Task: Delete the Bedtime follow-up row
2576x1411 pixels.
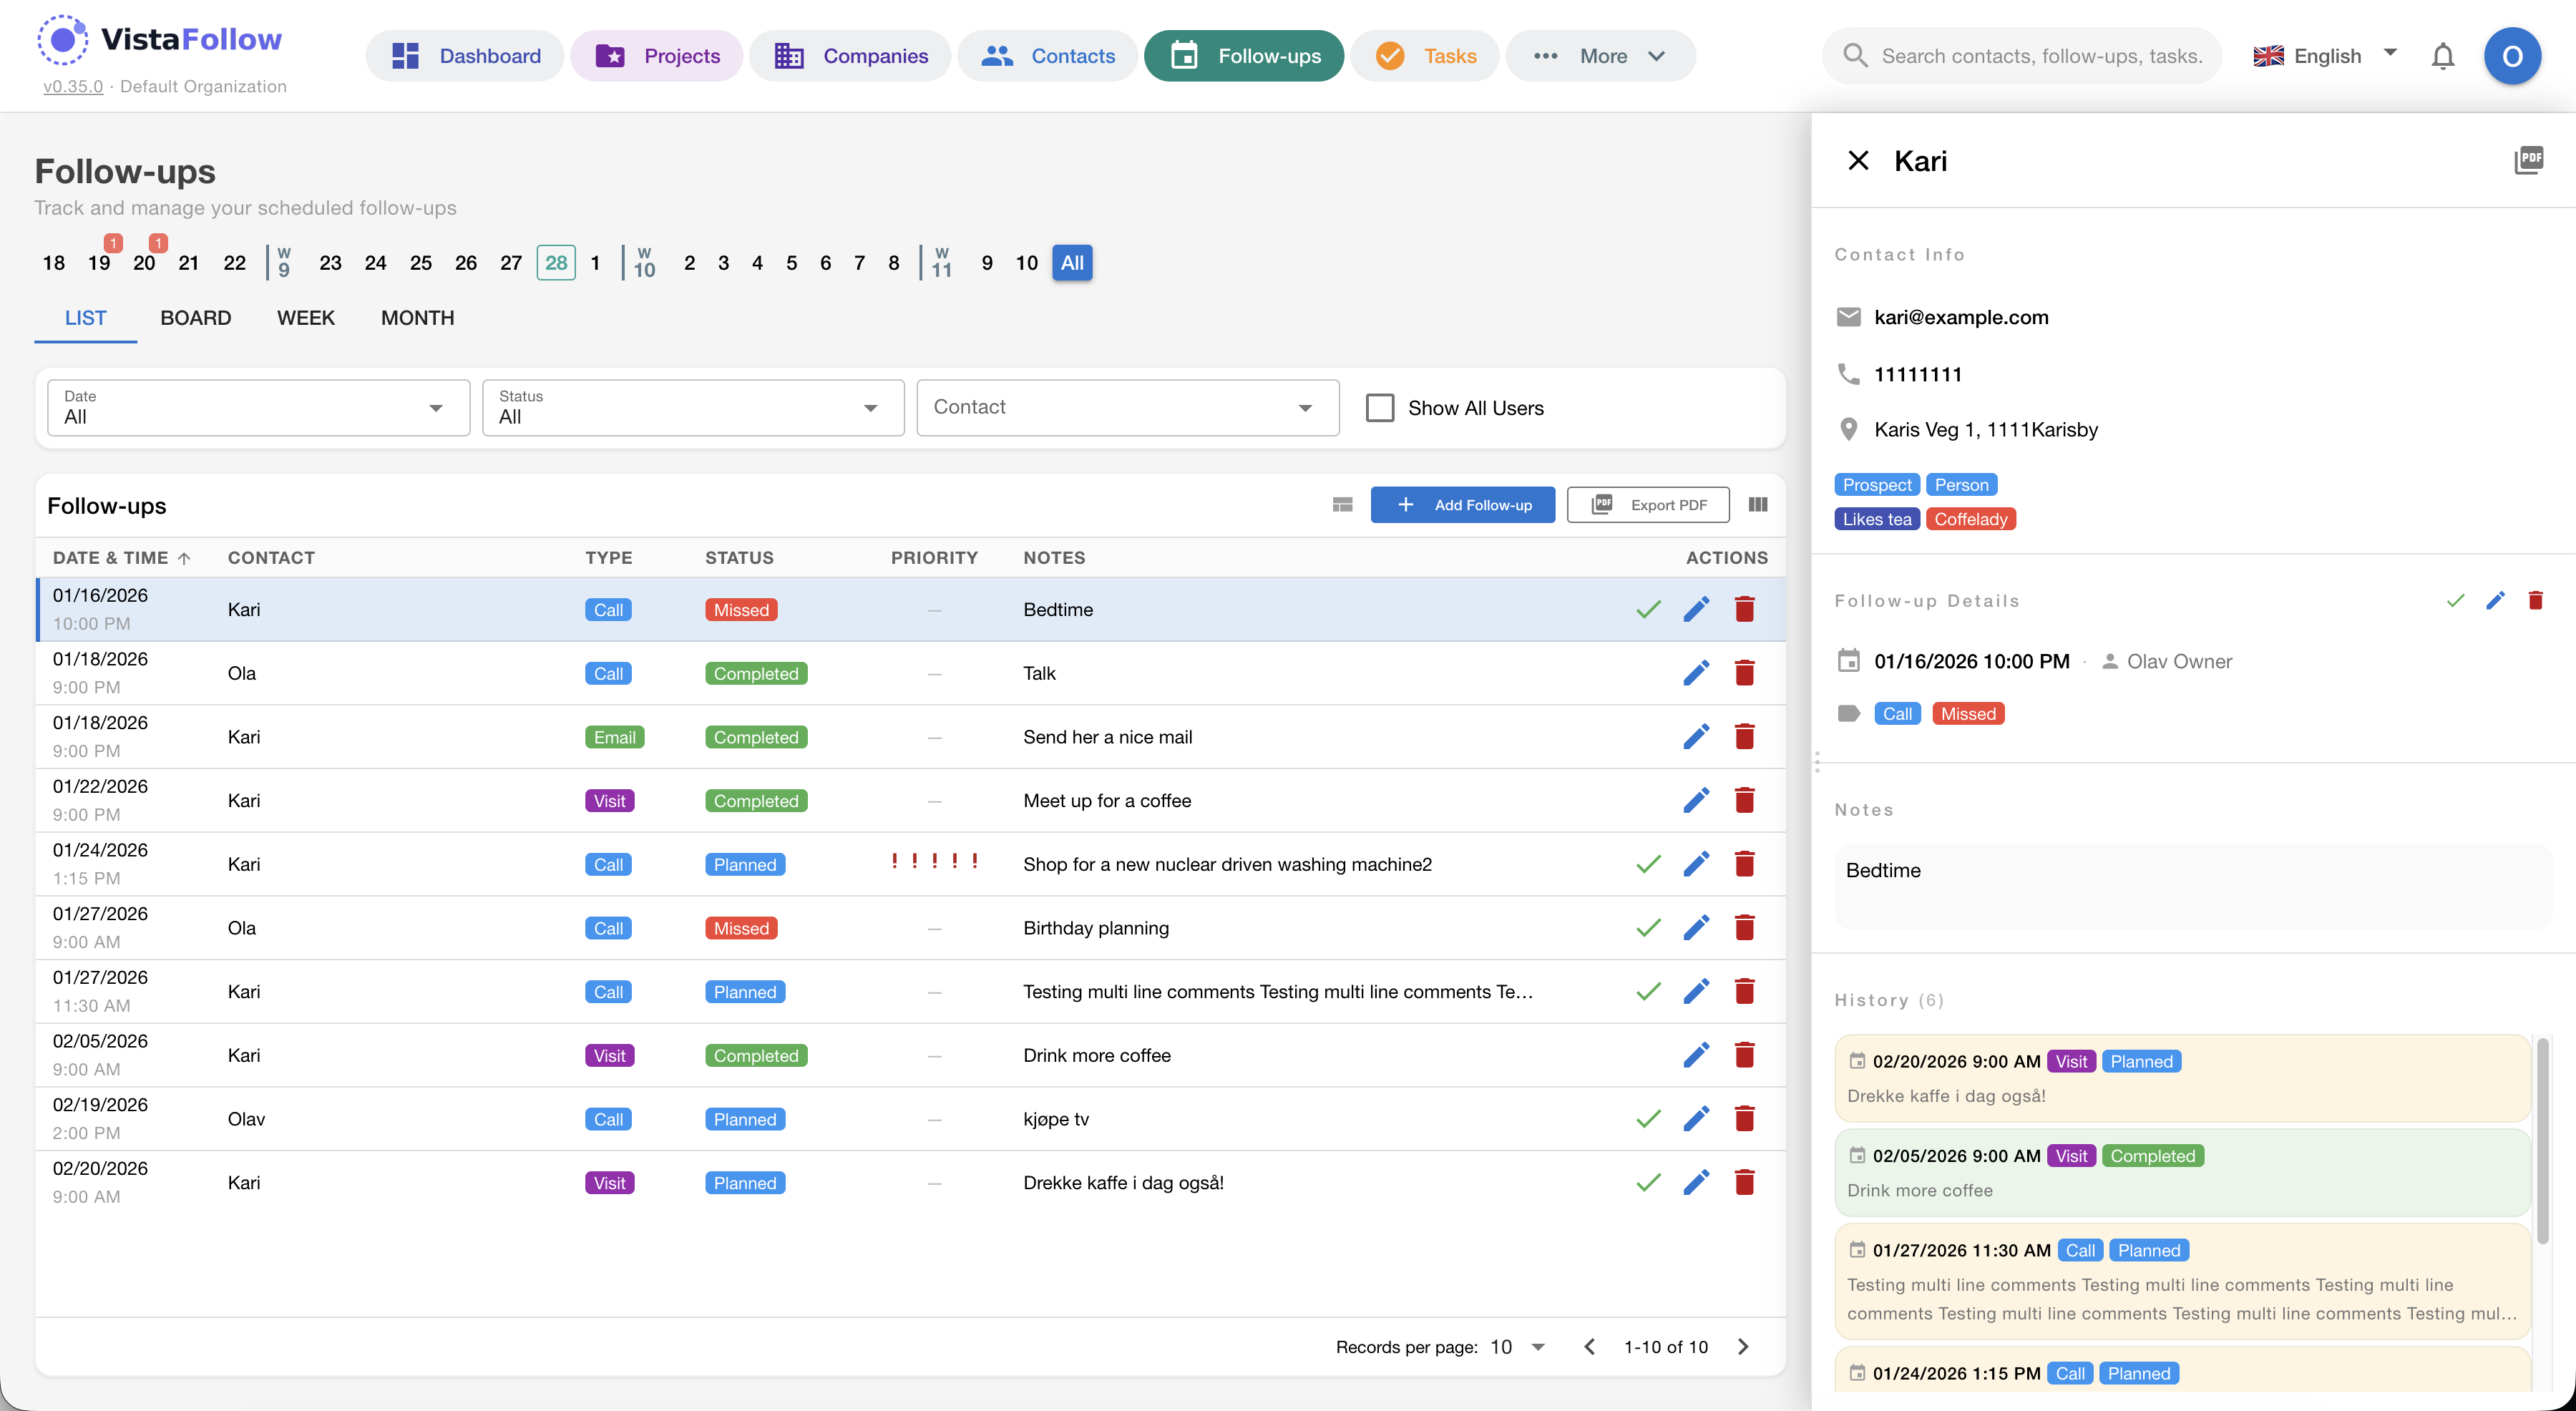Action: point(1744,609)
